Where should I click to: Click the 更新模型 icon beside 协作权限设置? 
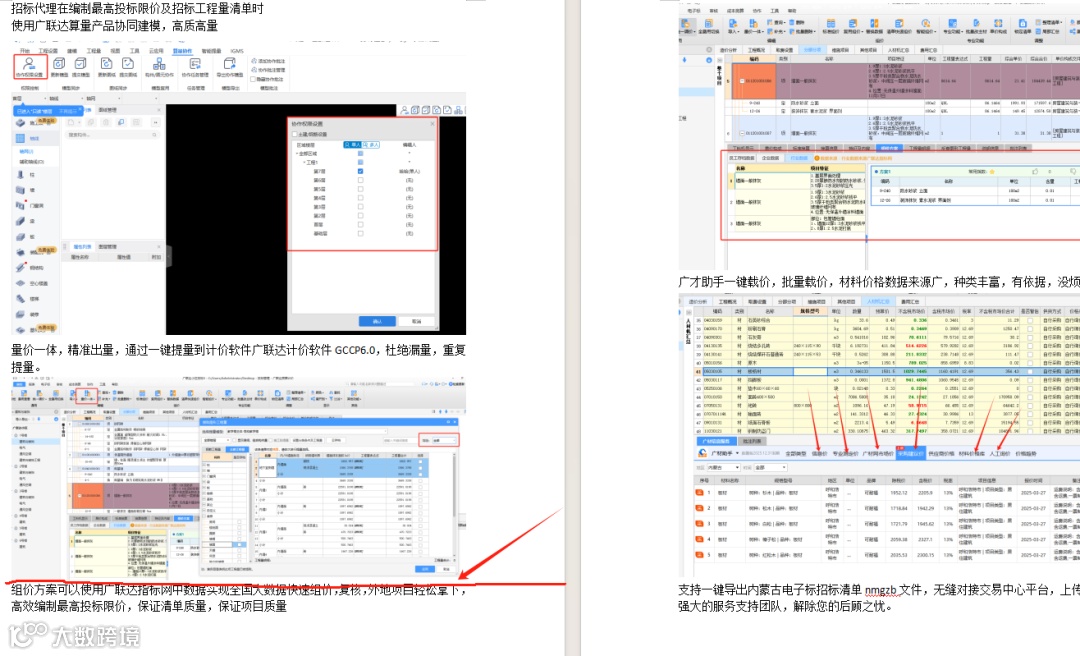(59, 67)
